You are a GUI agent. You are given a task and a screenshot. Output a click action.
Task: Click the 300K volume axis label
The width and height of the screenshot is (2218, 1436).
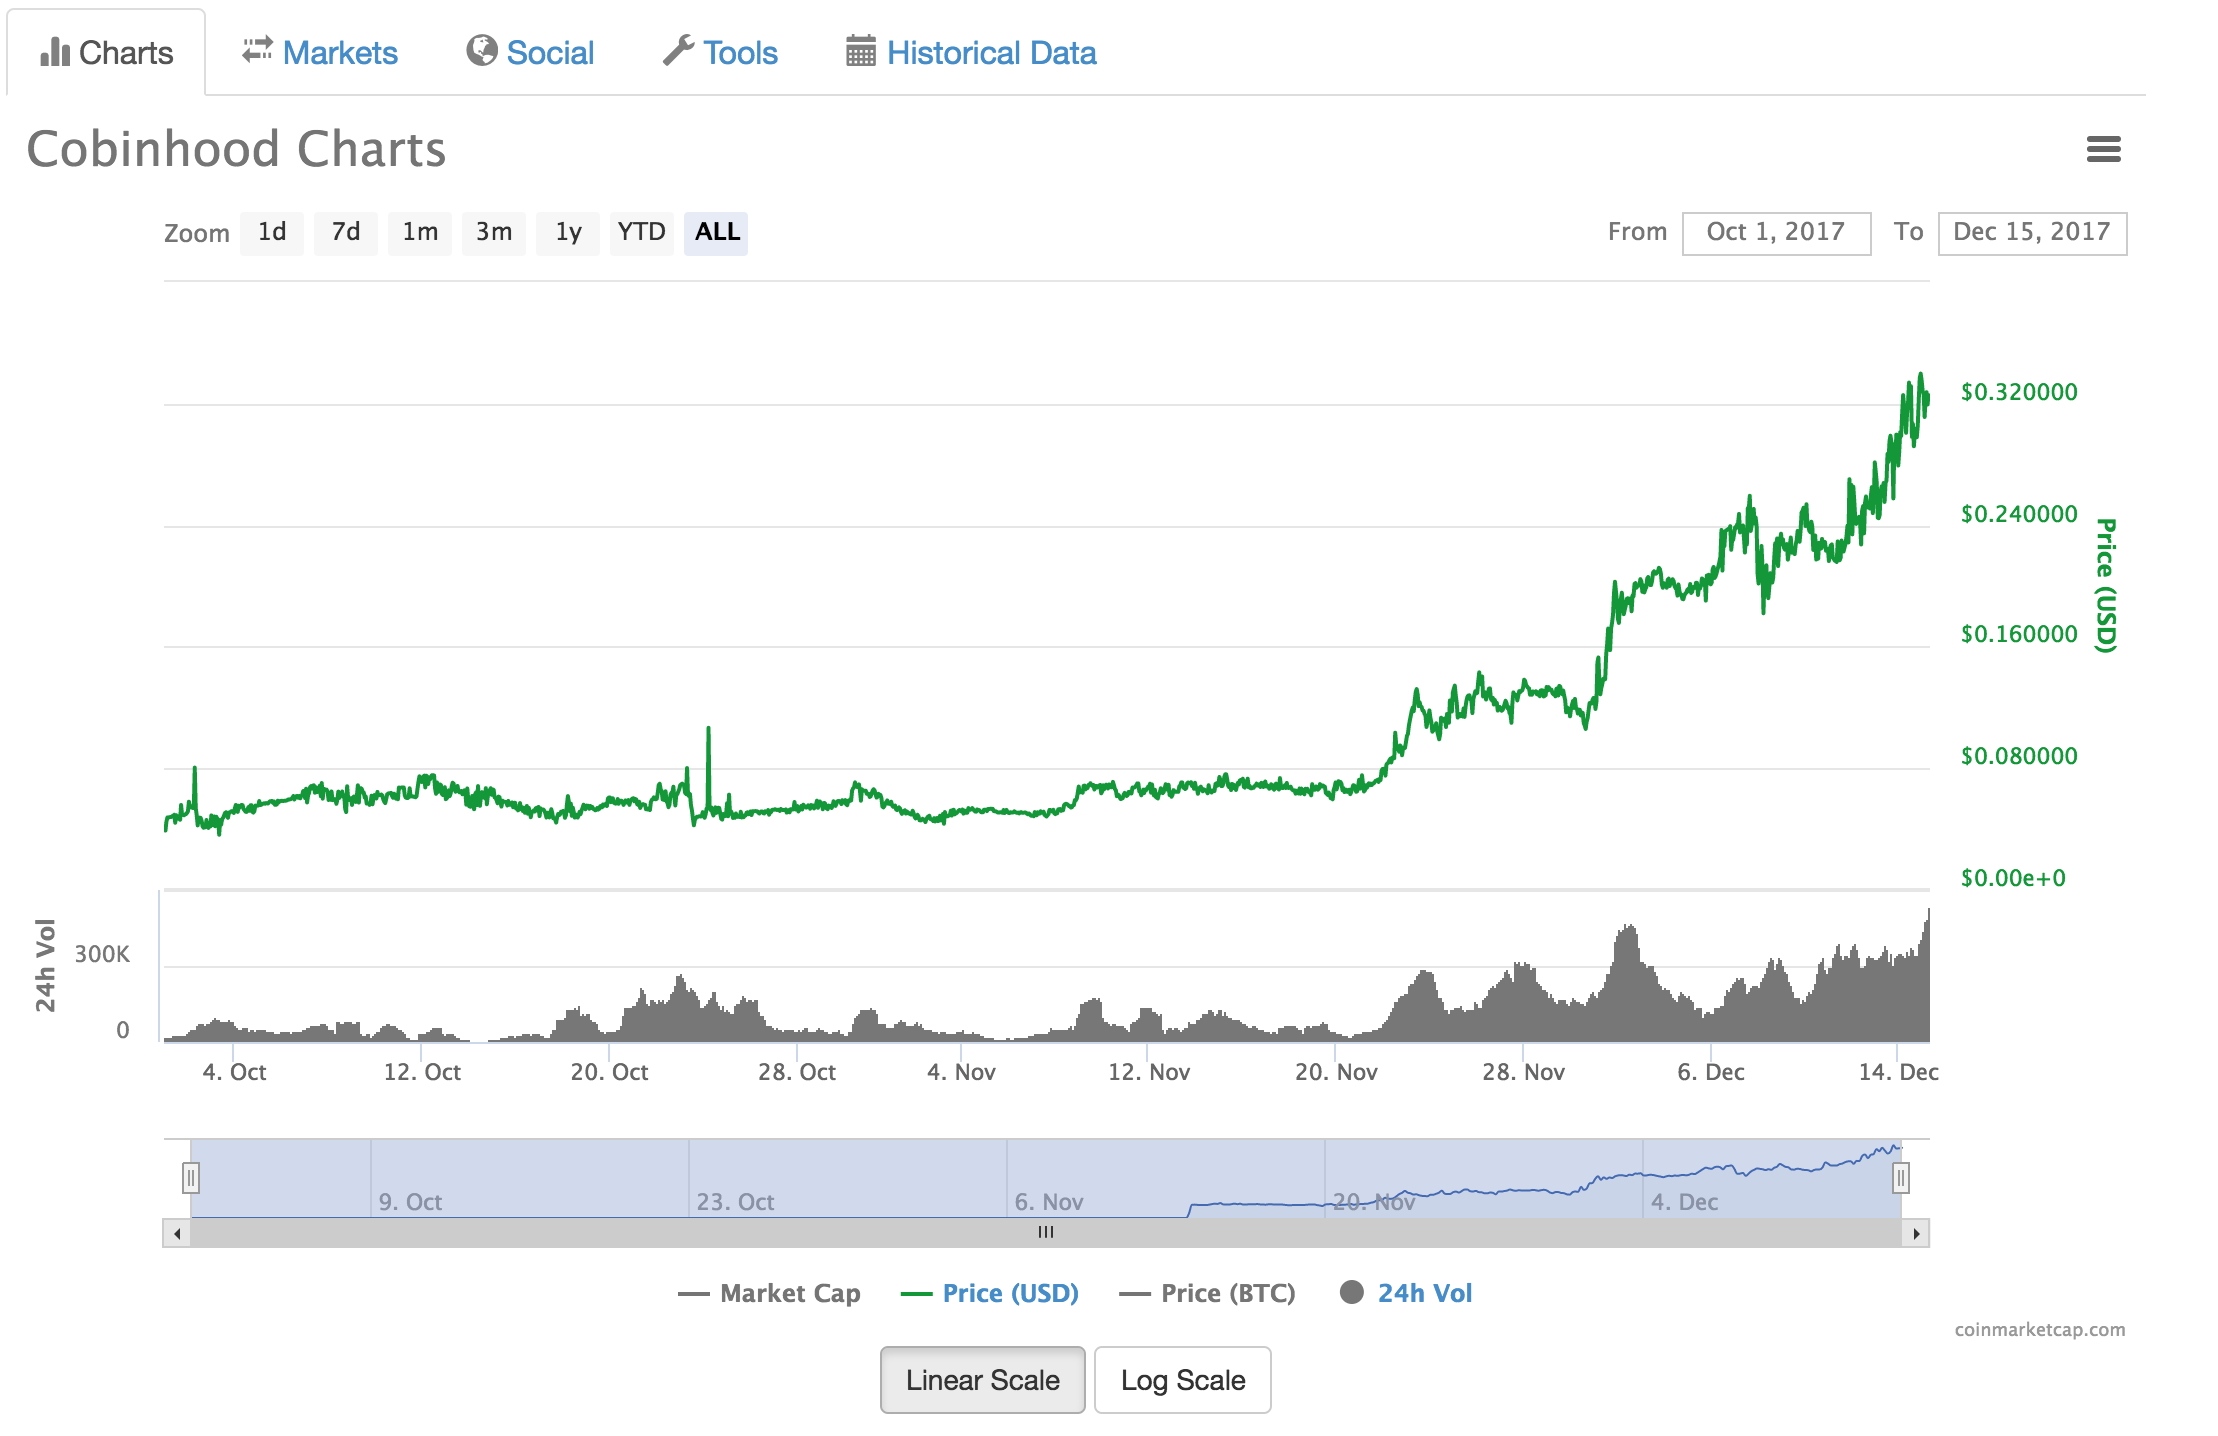[102, 954]
